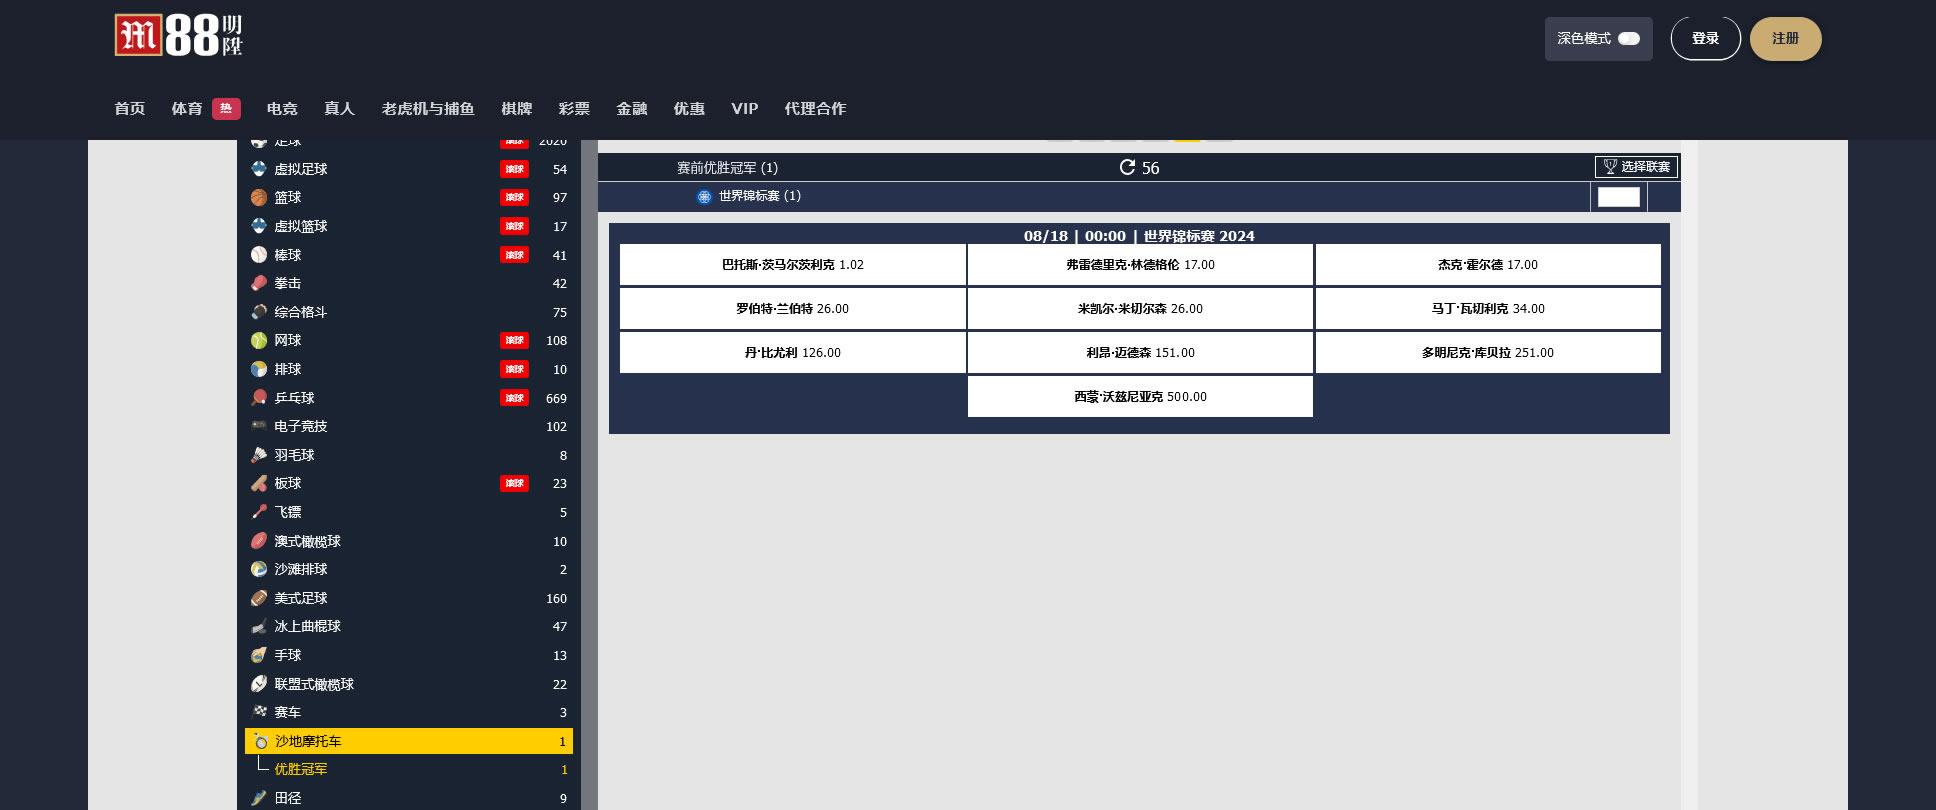Open the 优惠 promotions menu
1936x810 pixels.
(x=689, y=109)
